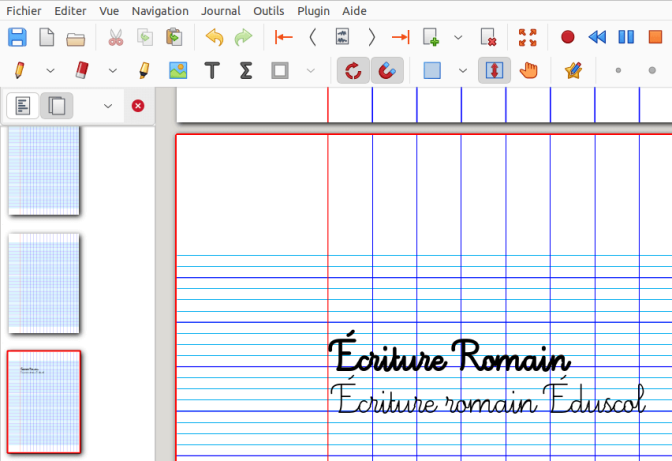Insert a new page after current
This screenshot has height=461, width=672.
coord(431,37)
